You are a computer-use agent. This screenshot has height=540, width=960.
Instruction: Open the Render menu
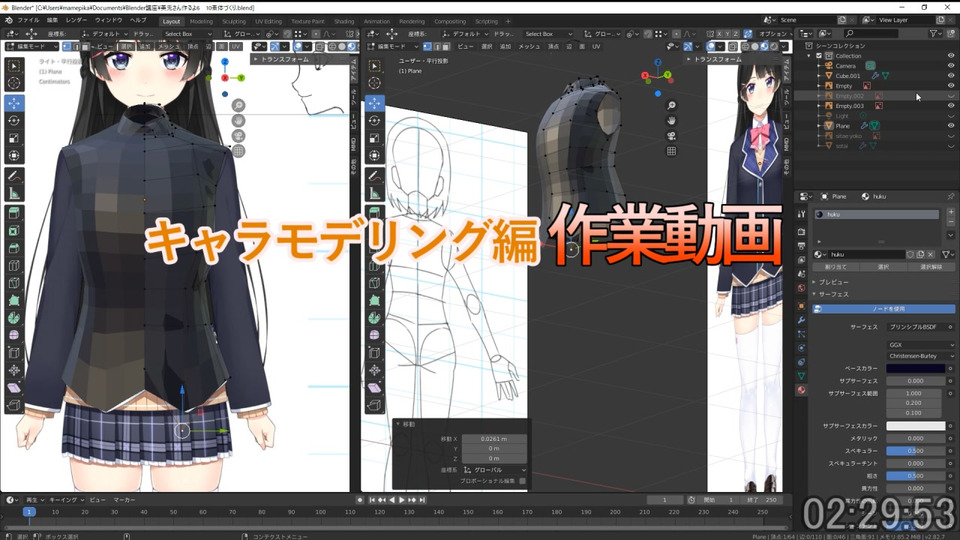coord(77,20)
